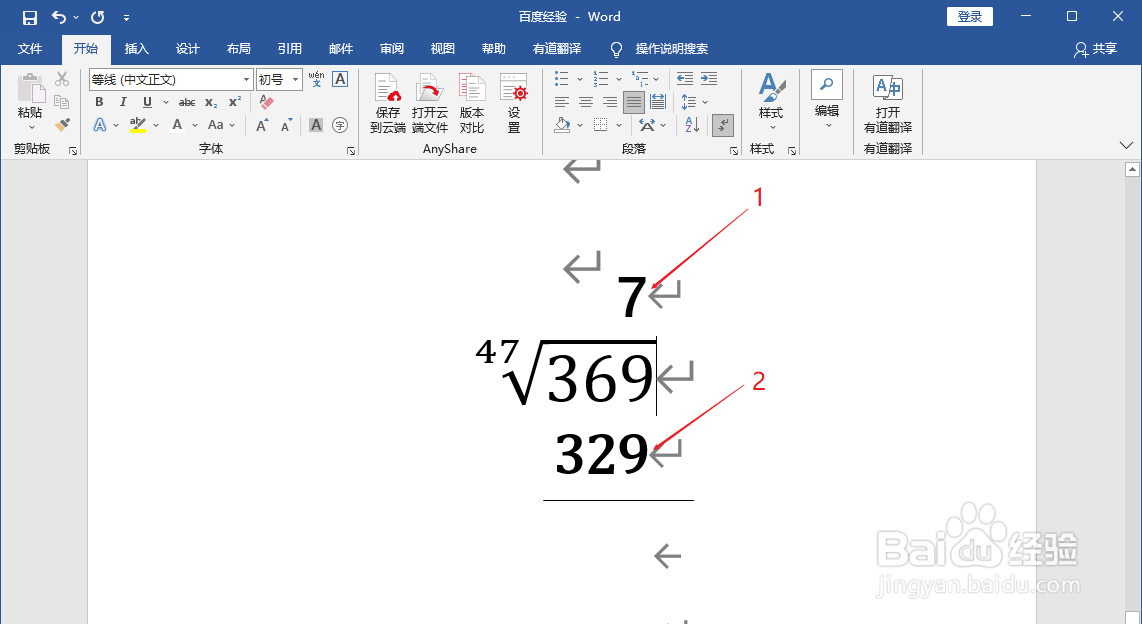Switch to the 插入 ribbon tab

click(x=137, y=48)
